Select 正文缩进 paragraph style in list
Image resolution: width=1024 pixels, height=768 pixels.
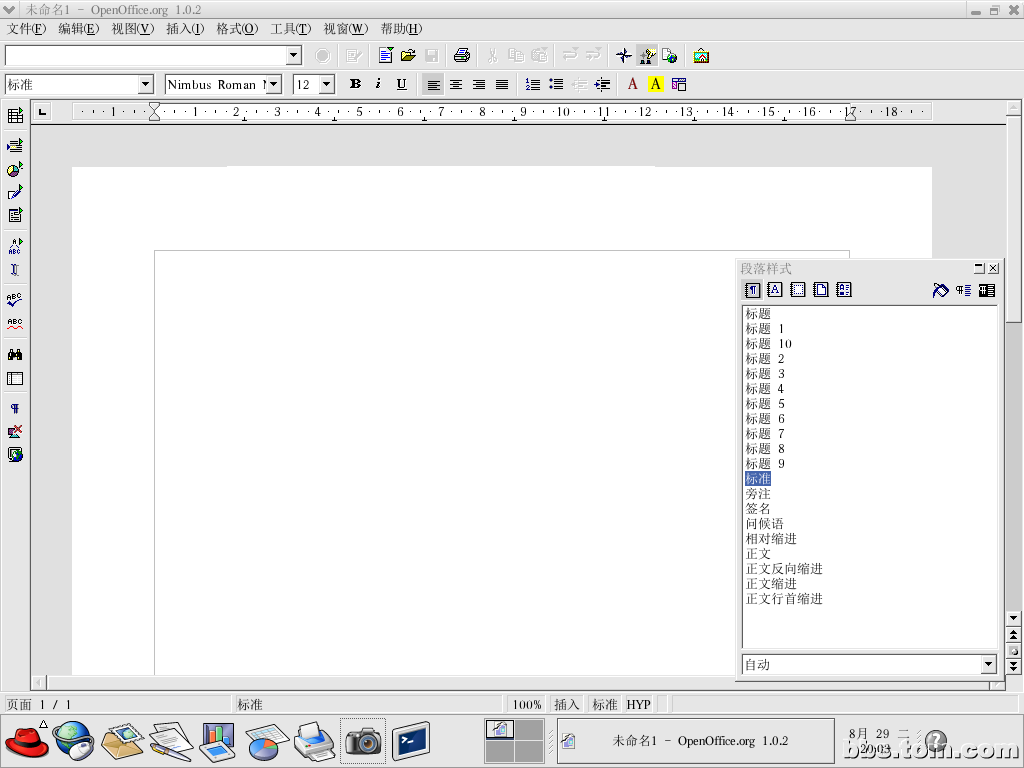(x=771, y=584)
